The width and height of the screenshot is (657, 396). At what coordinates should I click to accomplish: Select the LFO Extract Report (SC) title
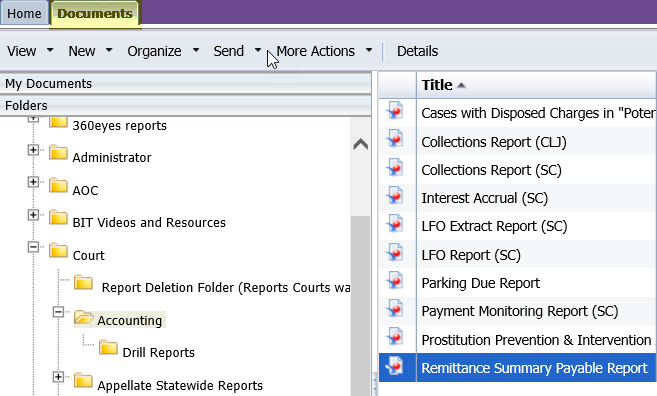pyautogui.click(x=494, y=226)
